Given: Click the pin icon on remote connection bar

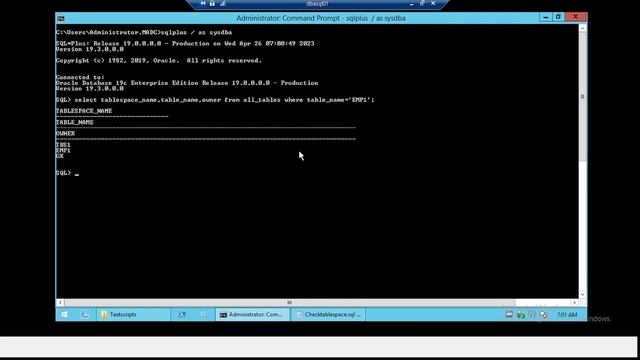Looking at the screenshot, I should [203, 3].
